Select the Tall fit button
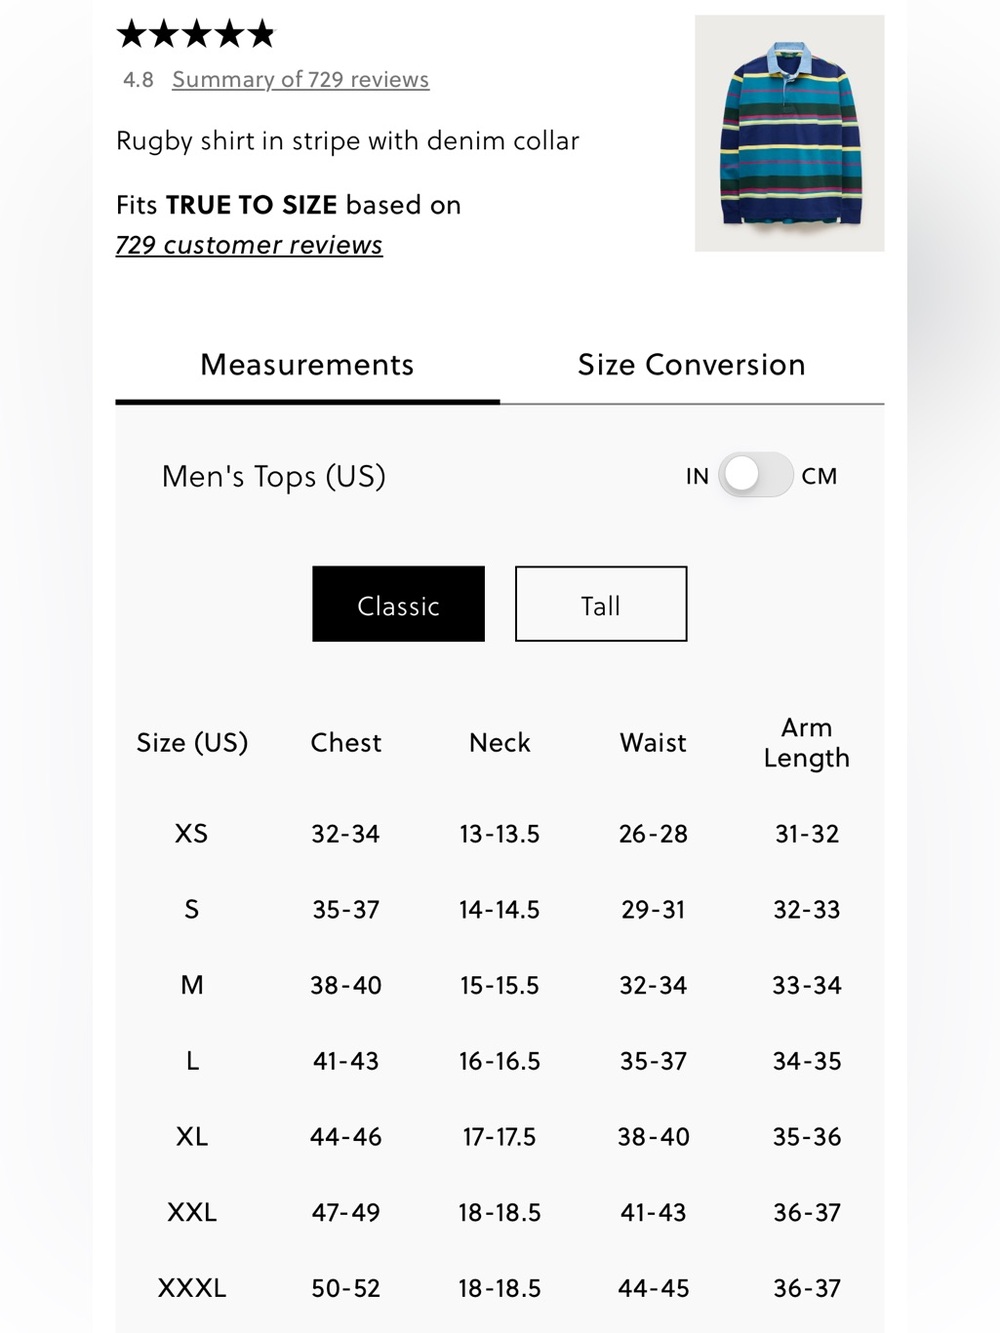The height and width of the screenshot is (1333, 1000). coord(601,604)
